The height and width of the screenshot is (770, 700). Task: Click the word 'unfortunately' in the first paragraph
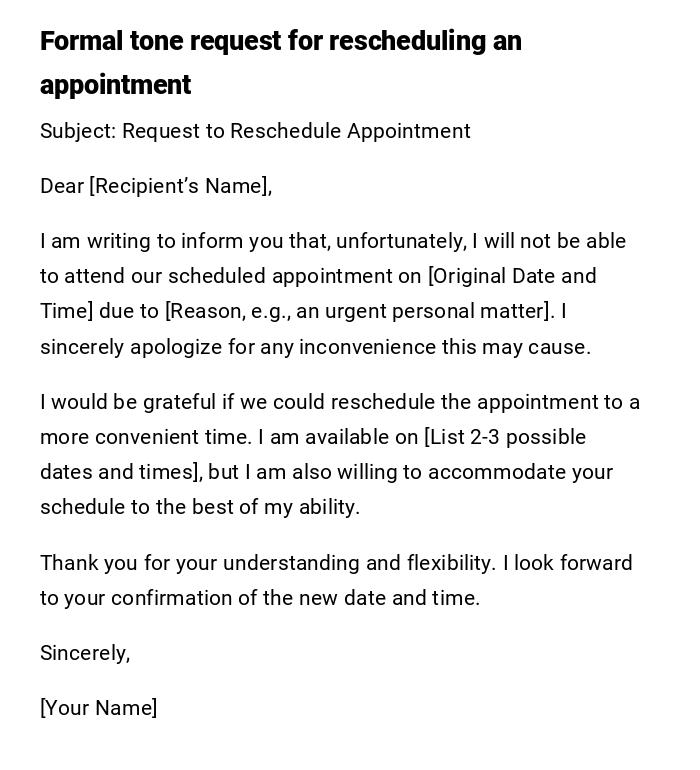tap(400, 241)
